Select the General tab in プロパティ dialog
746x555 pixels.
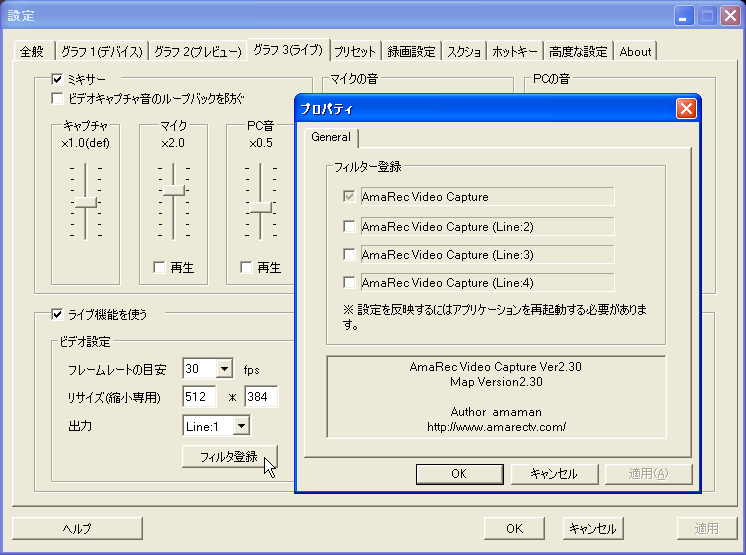(x=331, y=137)
